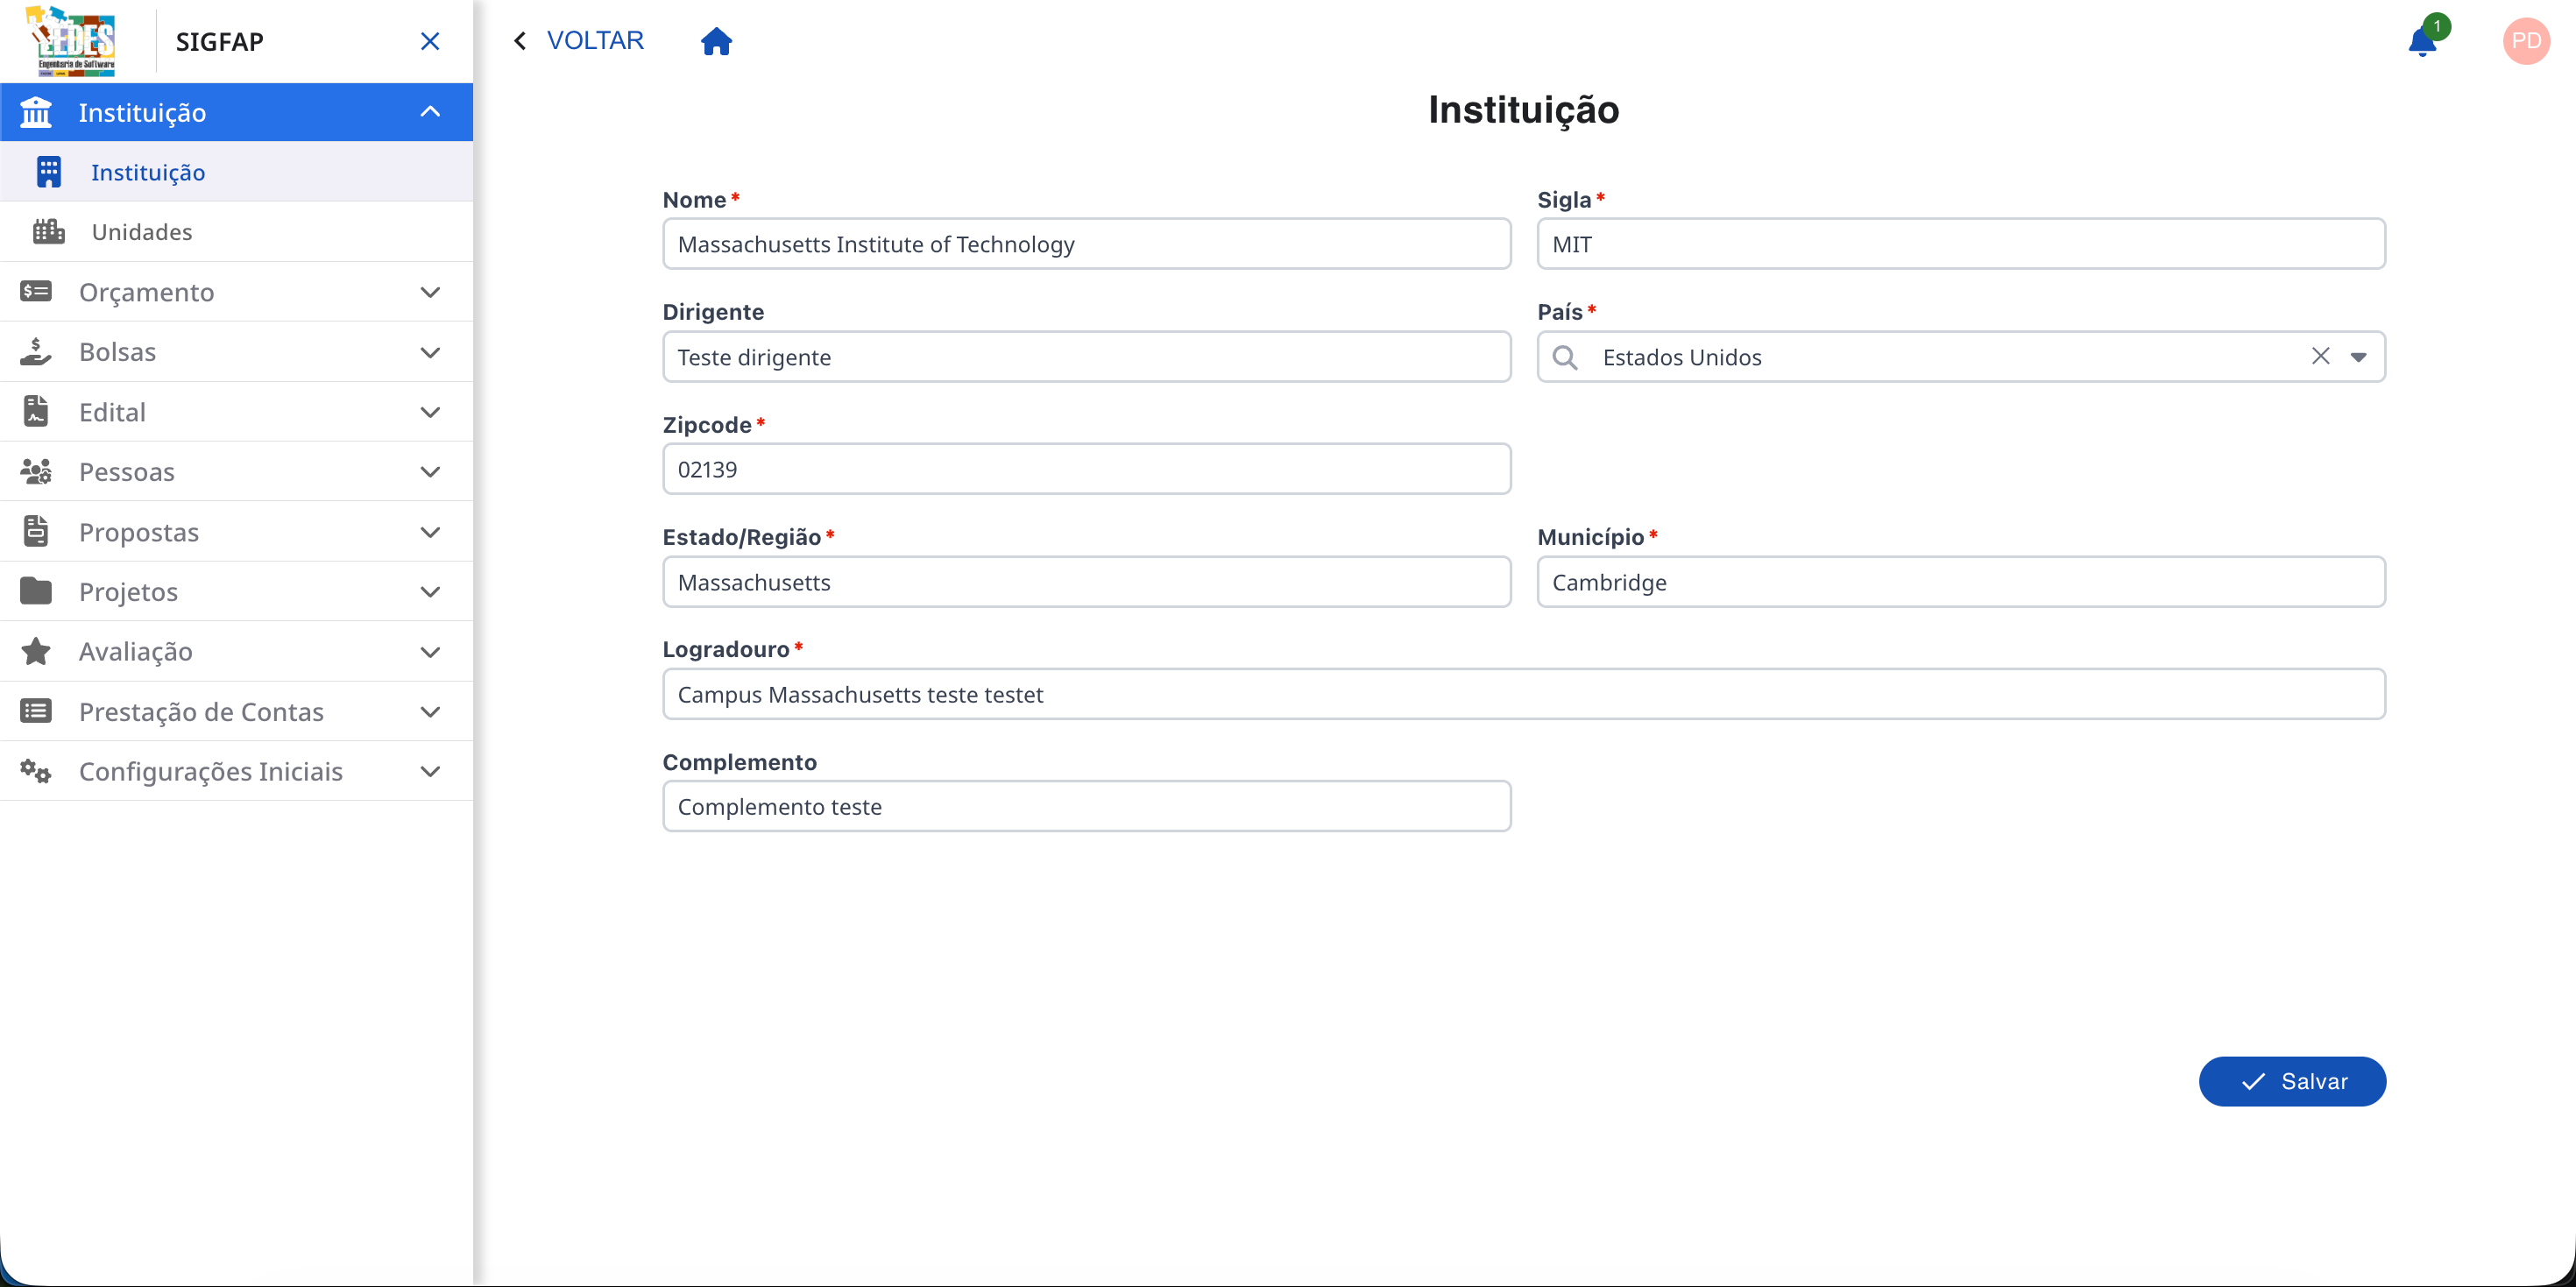Image resolution: width=2576 pixels, height=1287 pixels.
Task: Click the home icon next to VOLTAR
Action: [x=716, y=41]
